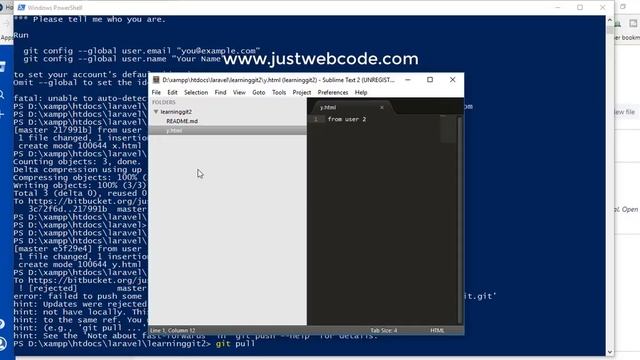Click restore button of browser window behind
This screenshot has height=360, width=640.
coord(623,7)
